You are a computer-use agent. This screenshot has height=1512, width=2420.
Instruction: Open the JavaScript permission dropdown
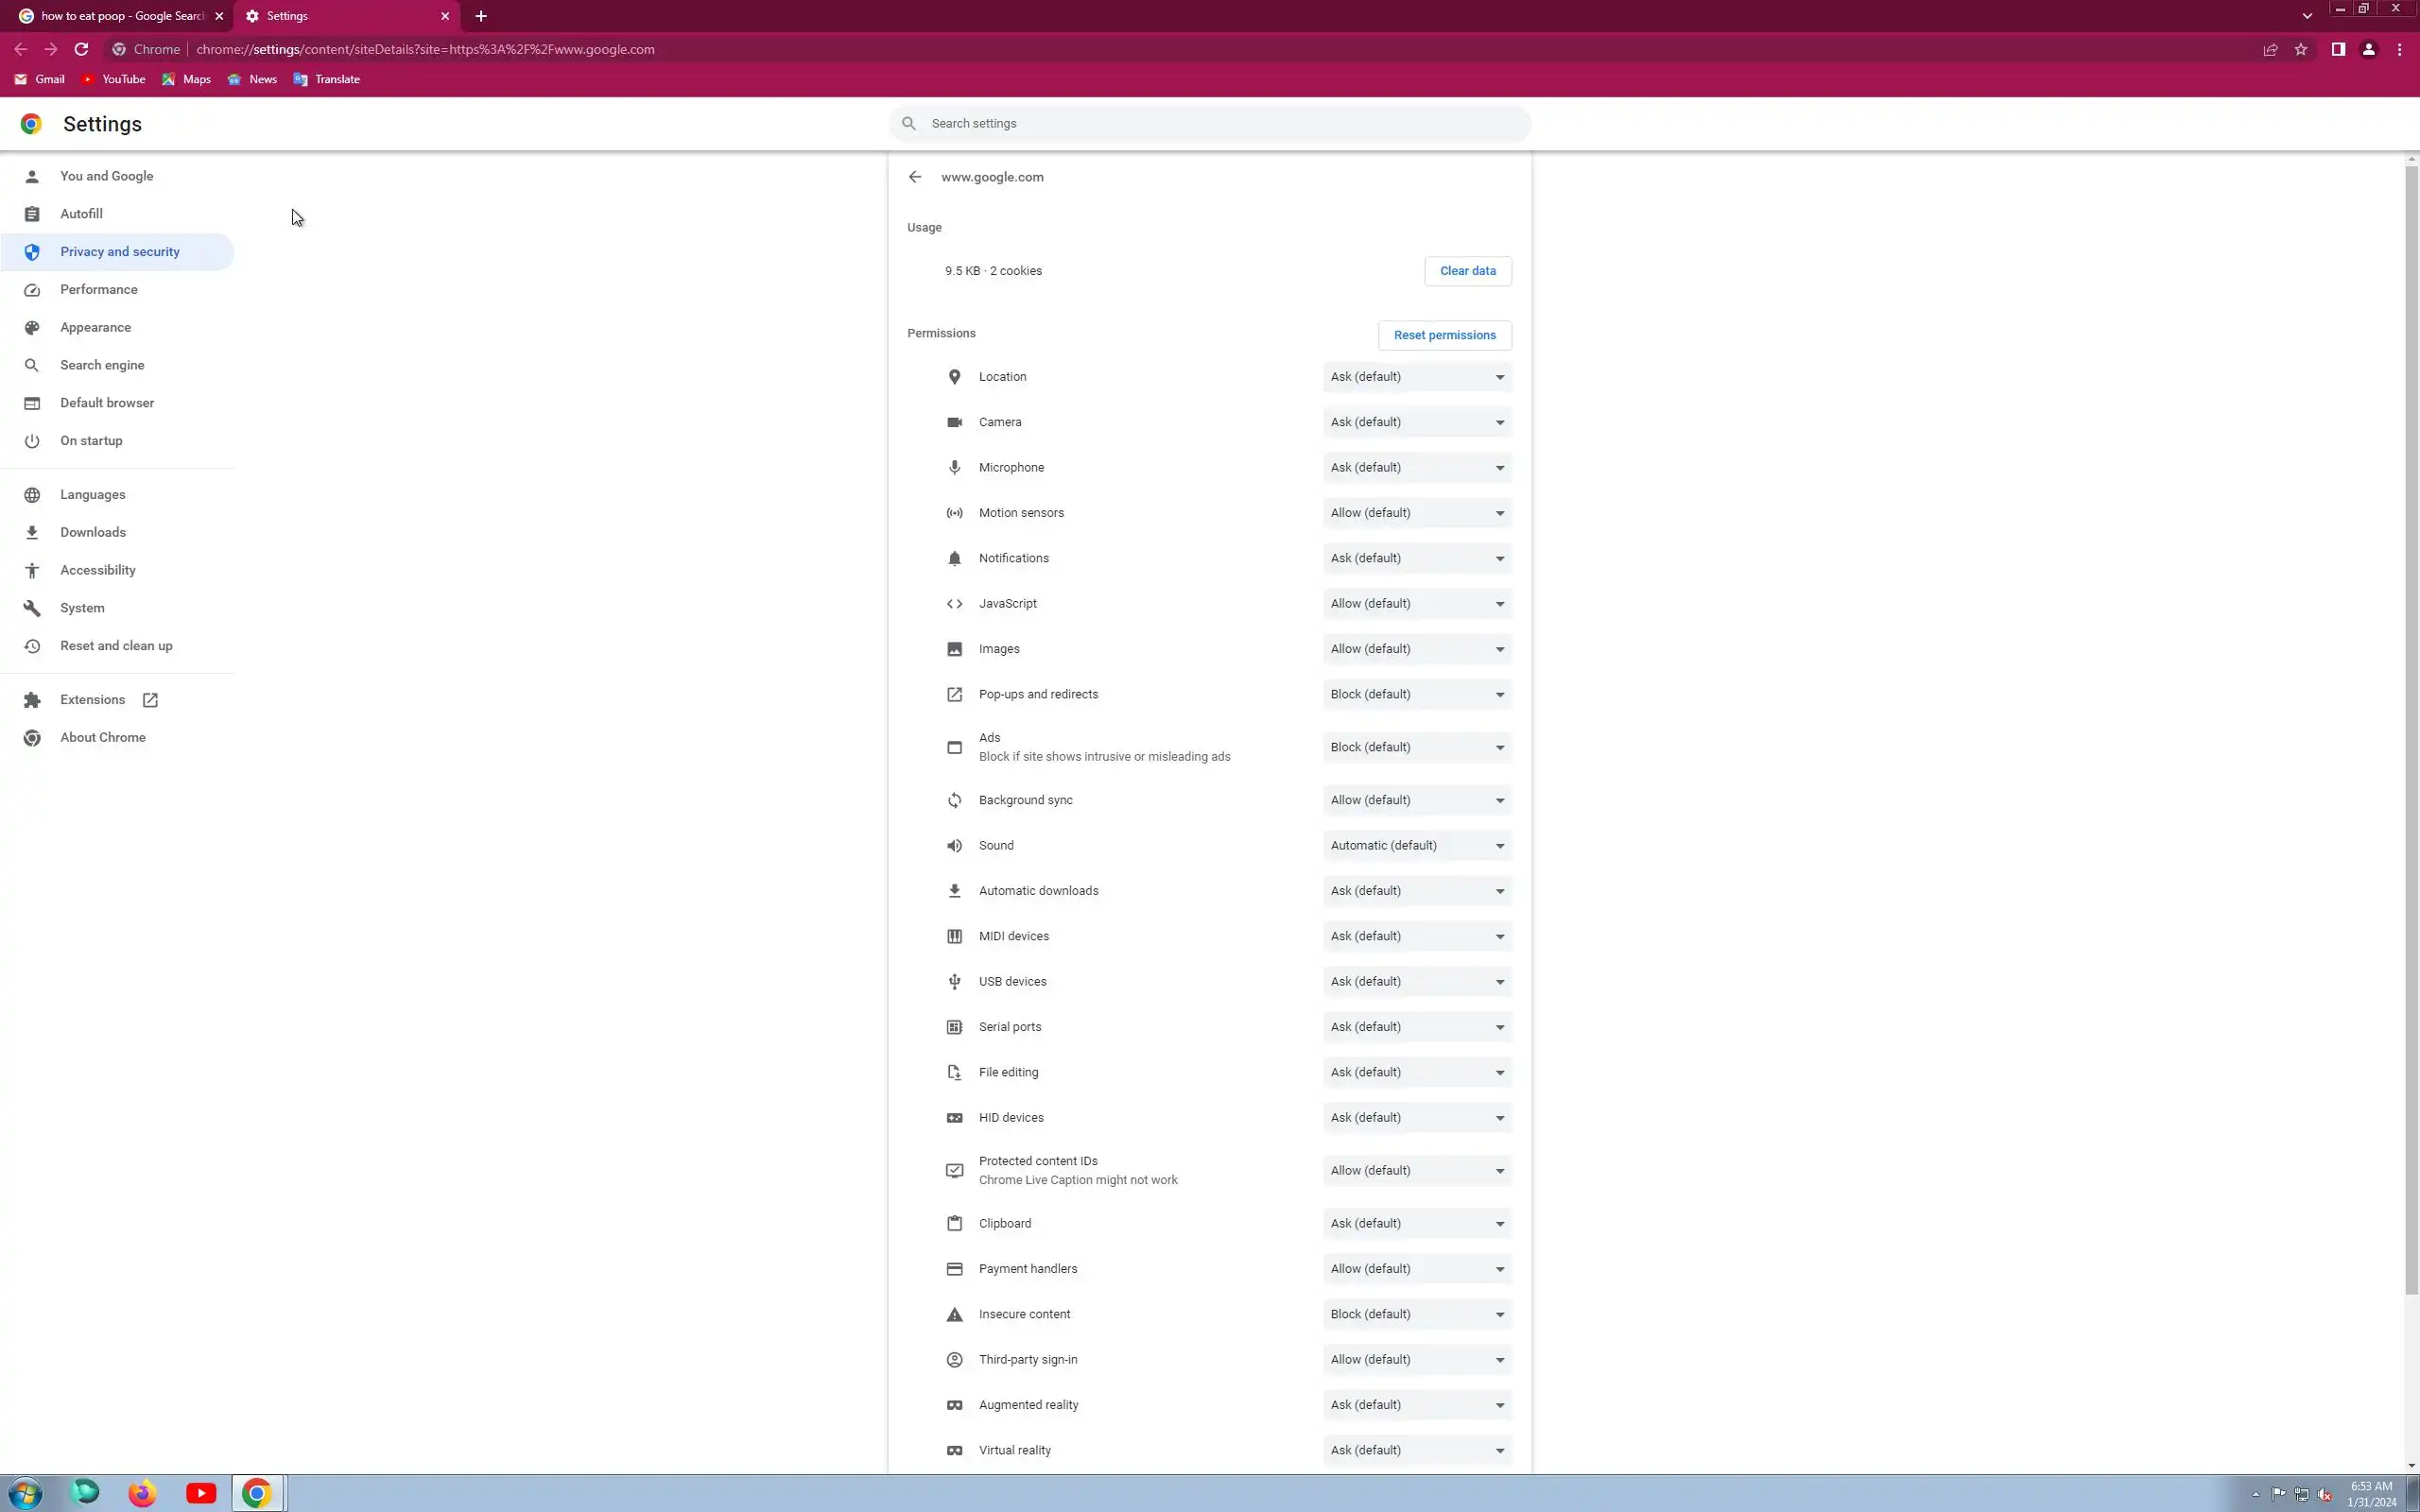1416,604
